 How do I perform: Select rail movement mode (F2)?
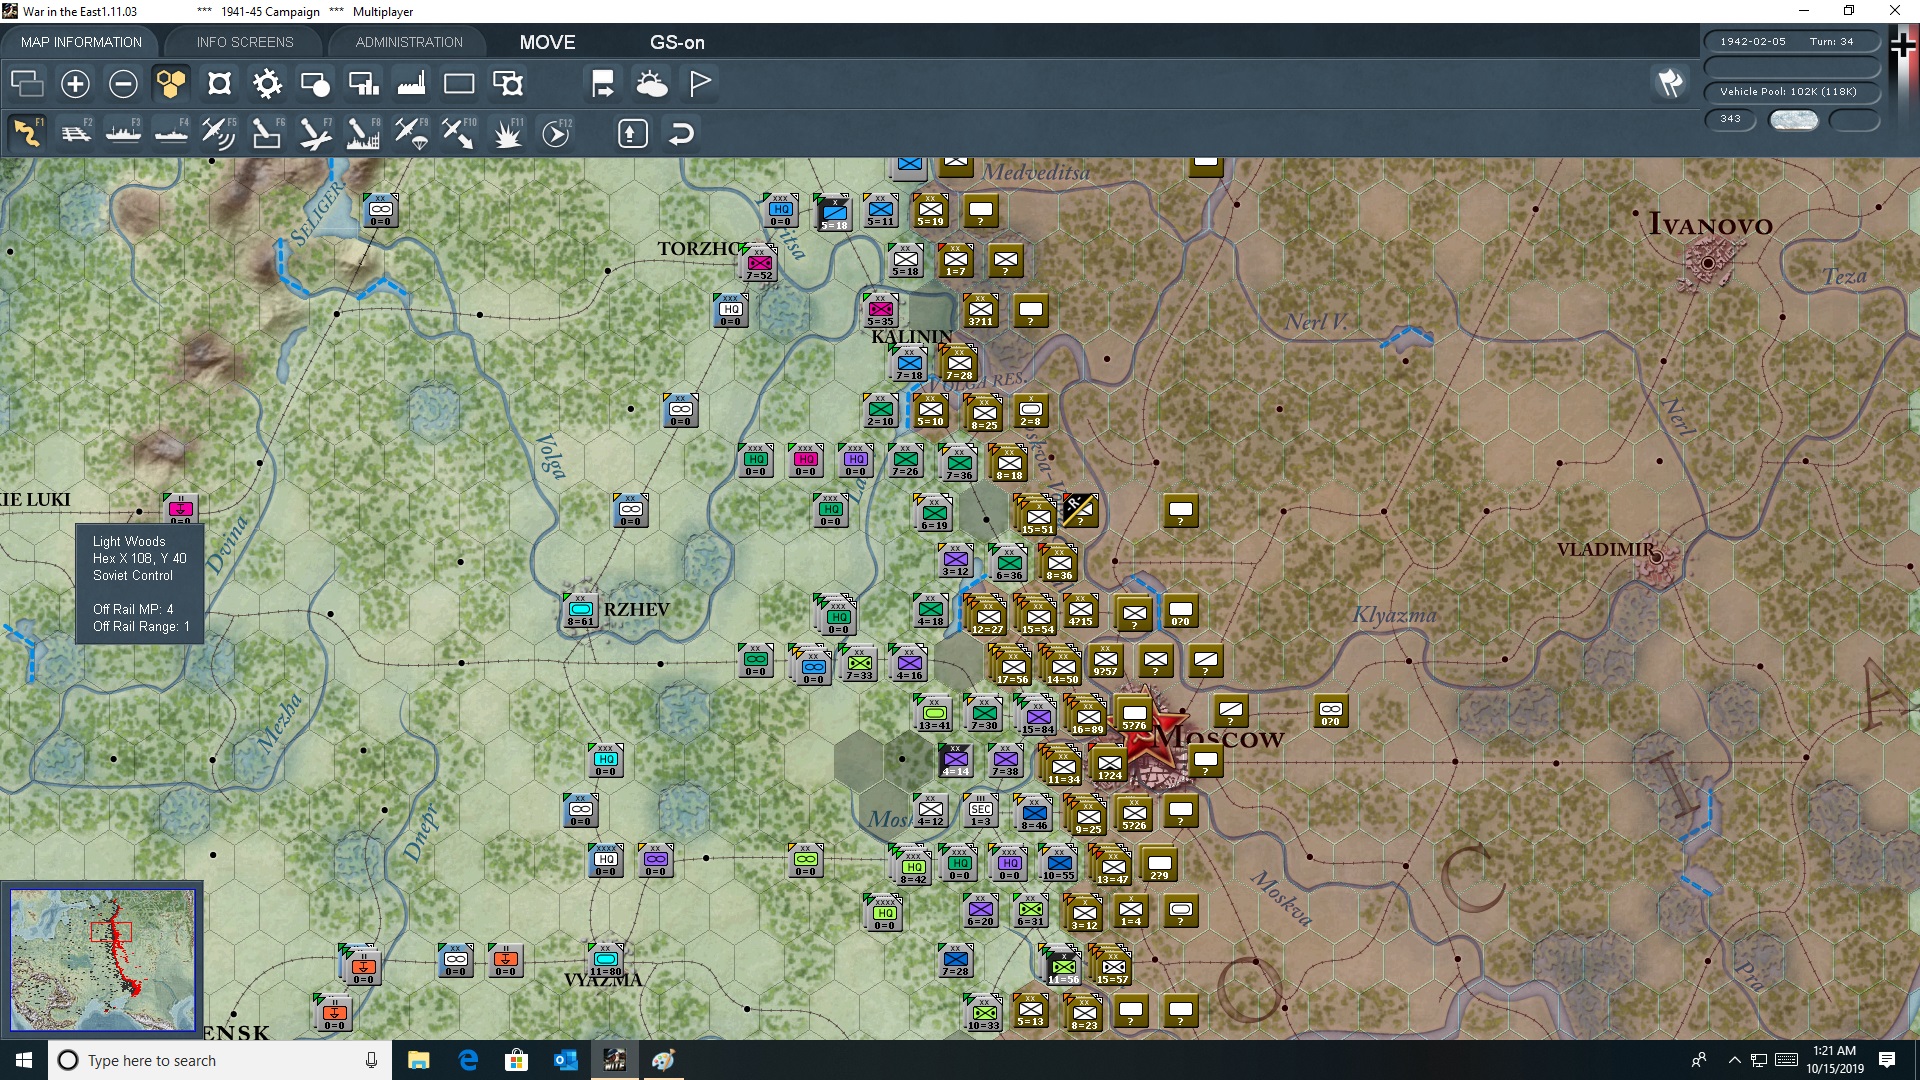pyautogui.click(x=76, y=133)
